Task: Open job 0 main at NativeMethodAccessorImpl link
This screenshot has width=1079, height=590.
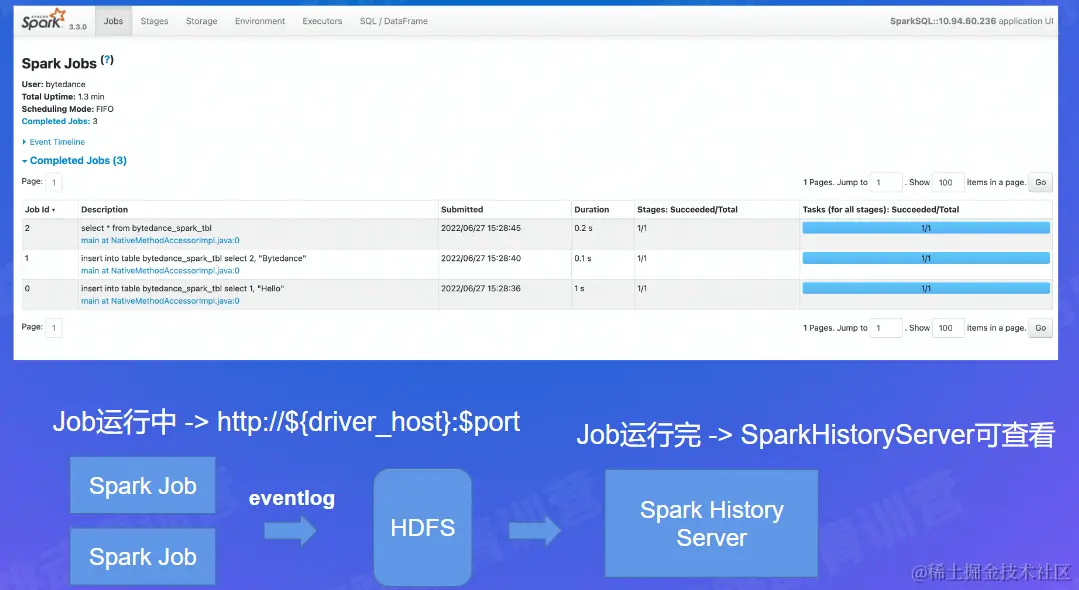Action: click(x=160, y=301)
